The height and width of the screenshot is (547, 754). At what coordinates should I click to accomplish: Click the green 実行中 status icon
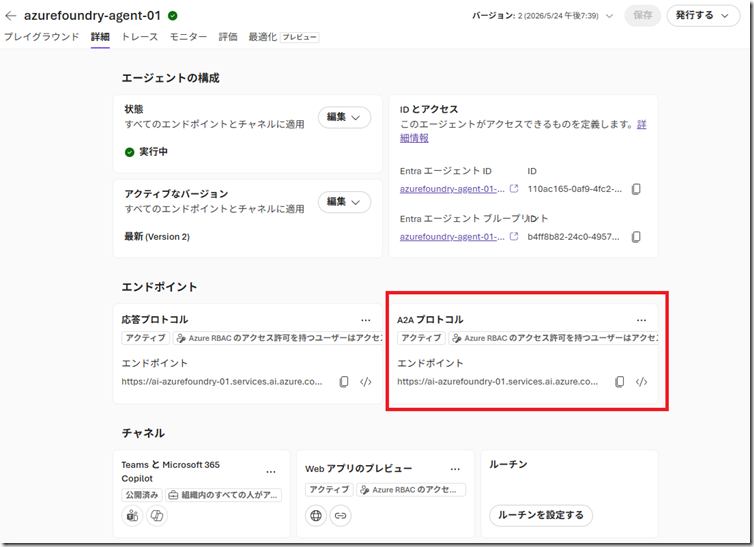point(129,152)
